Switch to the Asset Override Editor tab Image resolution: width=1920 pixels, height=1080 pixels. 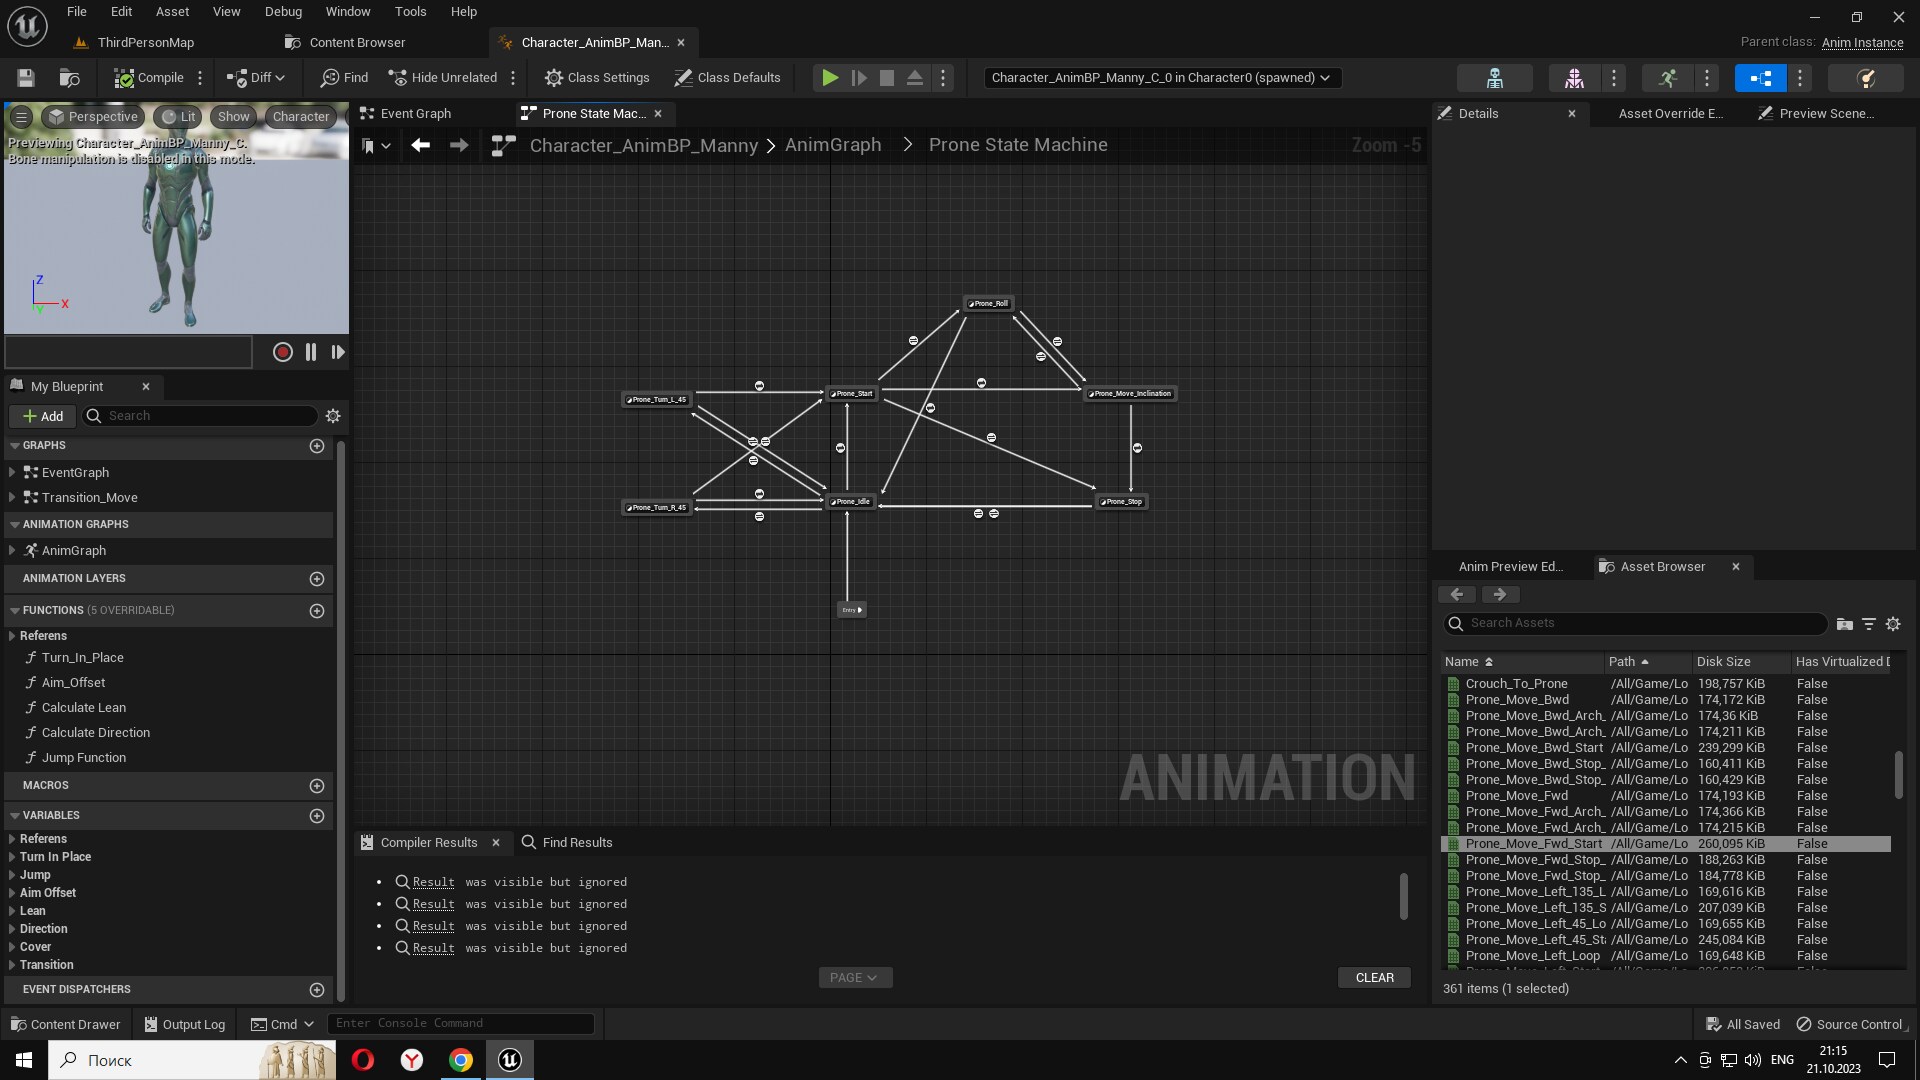point(1670,113)
